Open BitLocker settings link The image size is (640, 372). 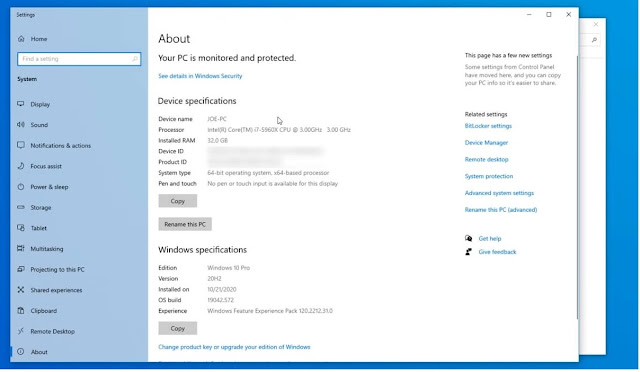coord(488,126)
